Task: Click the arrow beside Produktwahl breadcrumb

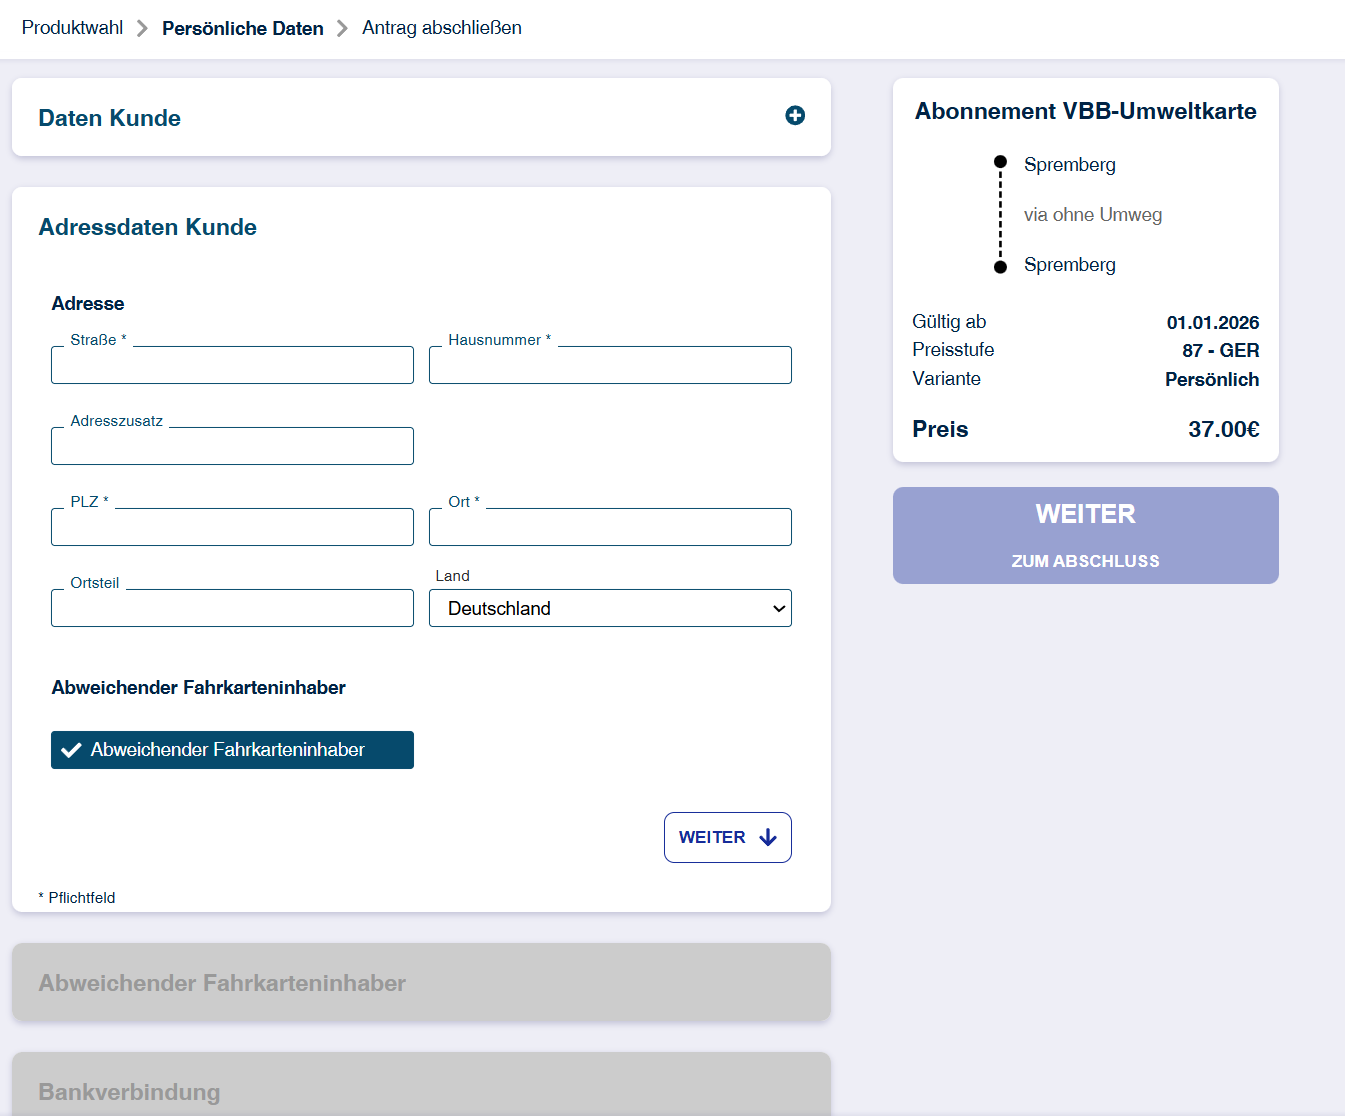Action: [x=142, y=28]
